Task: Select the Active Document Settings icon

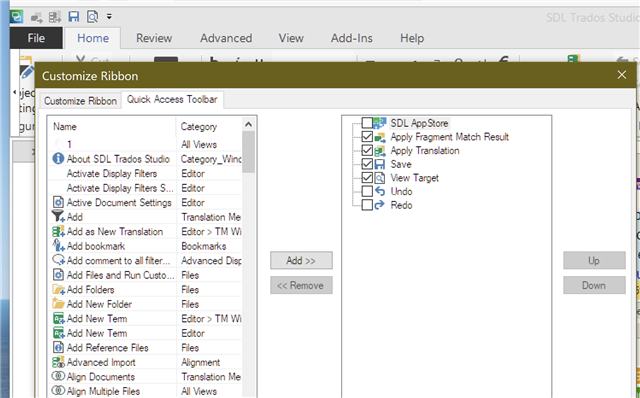Action: pyautogui.click(x=58, y=202)
